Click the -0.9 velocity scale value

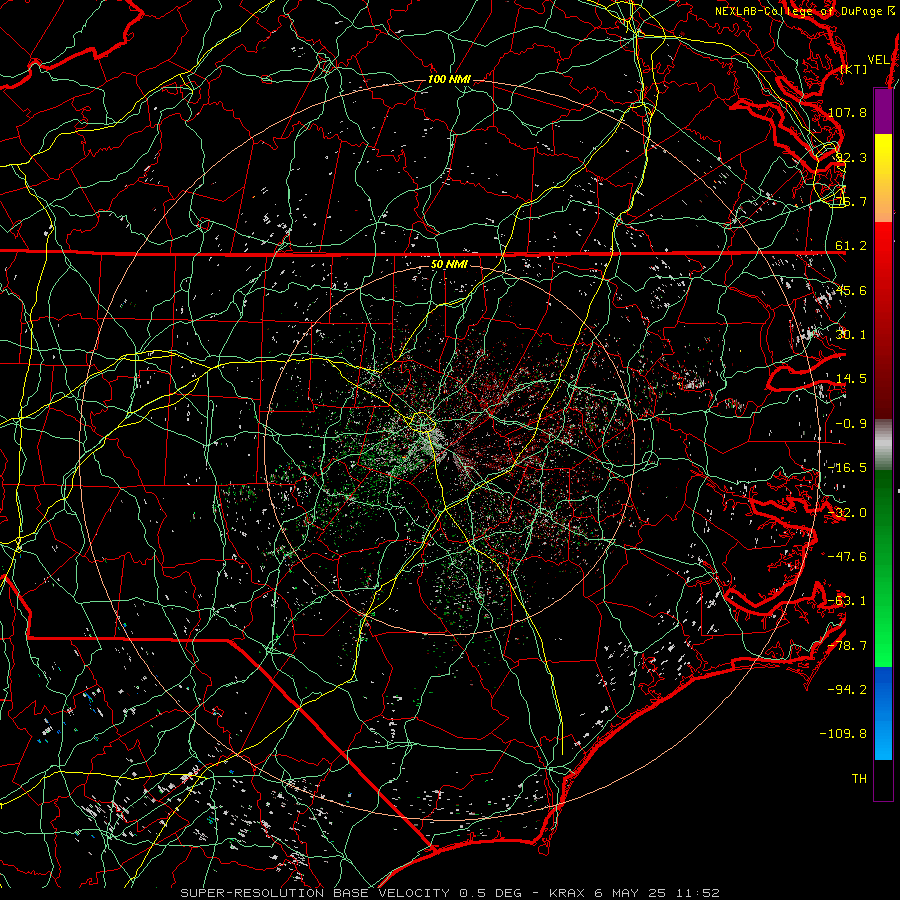click(851, 424)
